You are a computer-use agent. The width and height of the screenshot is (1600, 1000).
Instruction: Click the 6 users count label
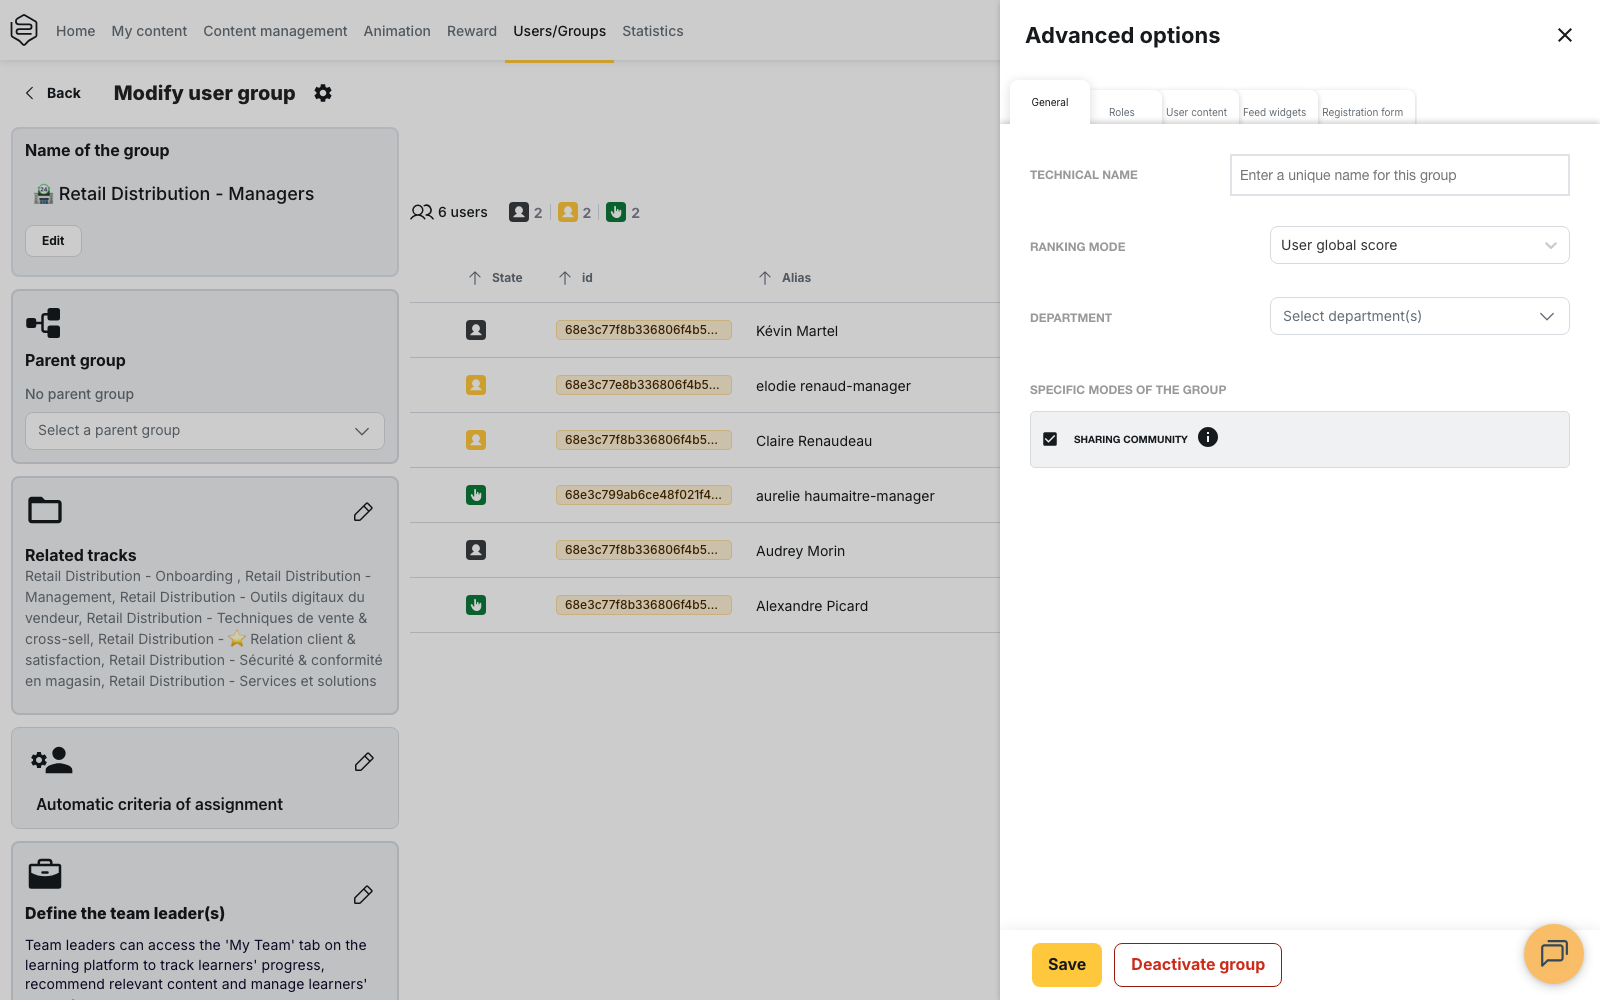pos(449,212)
